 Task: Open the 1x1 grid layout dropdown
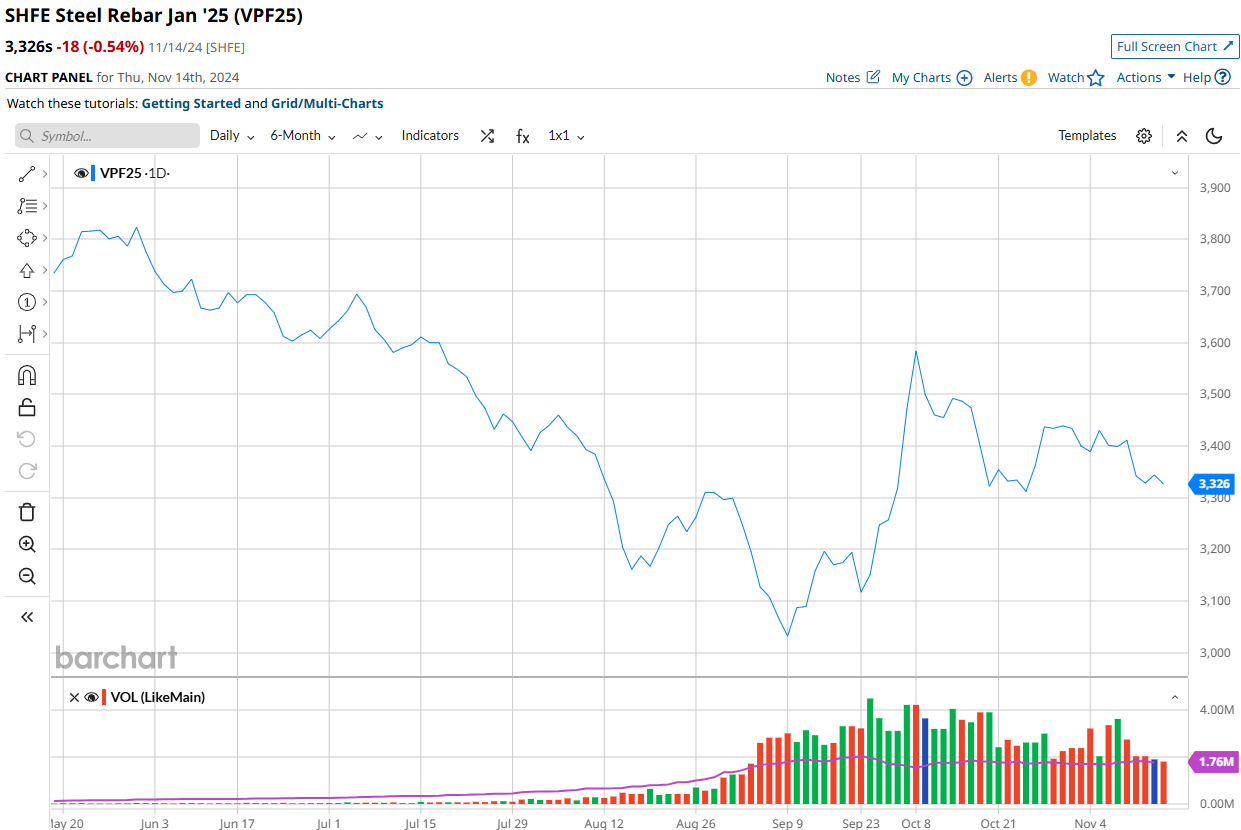coord(566,136)
